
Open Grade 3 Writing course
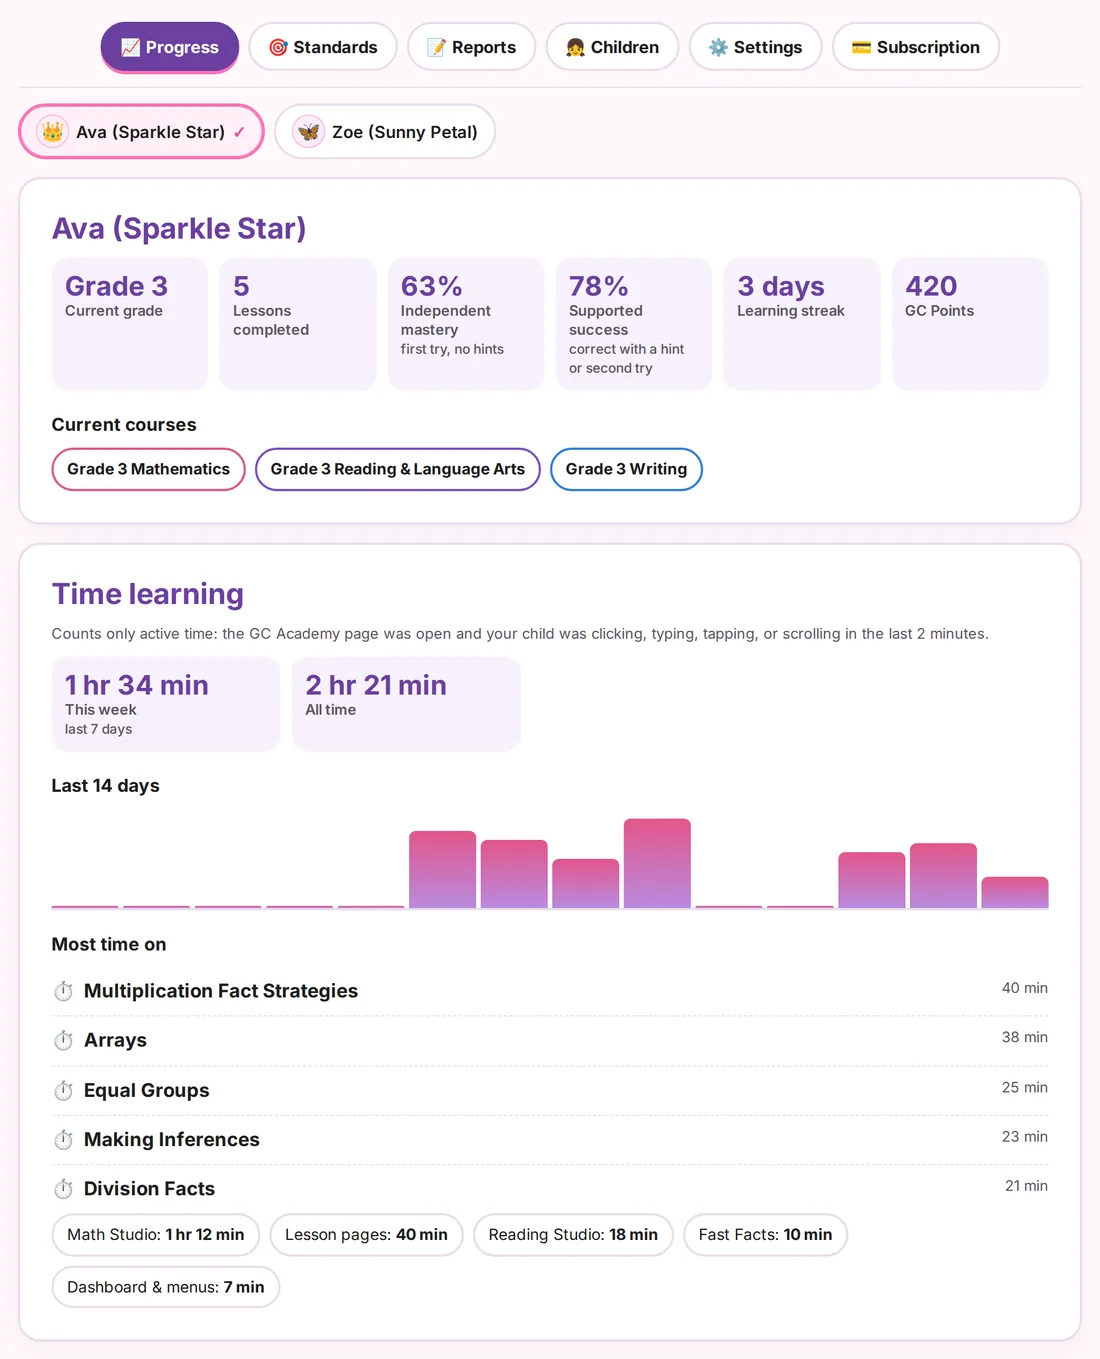pyautogui.click(x=626, y=469)
